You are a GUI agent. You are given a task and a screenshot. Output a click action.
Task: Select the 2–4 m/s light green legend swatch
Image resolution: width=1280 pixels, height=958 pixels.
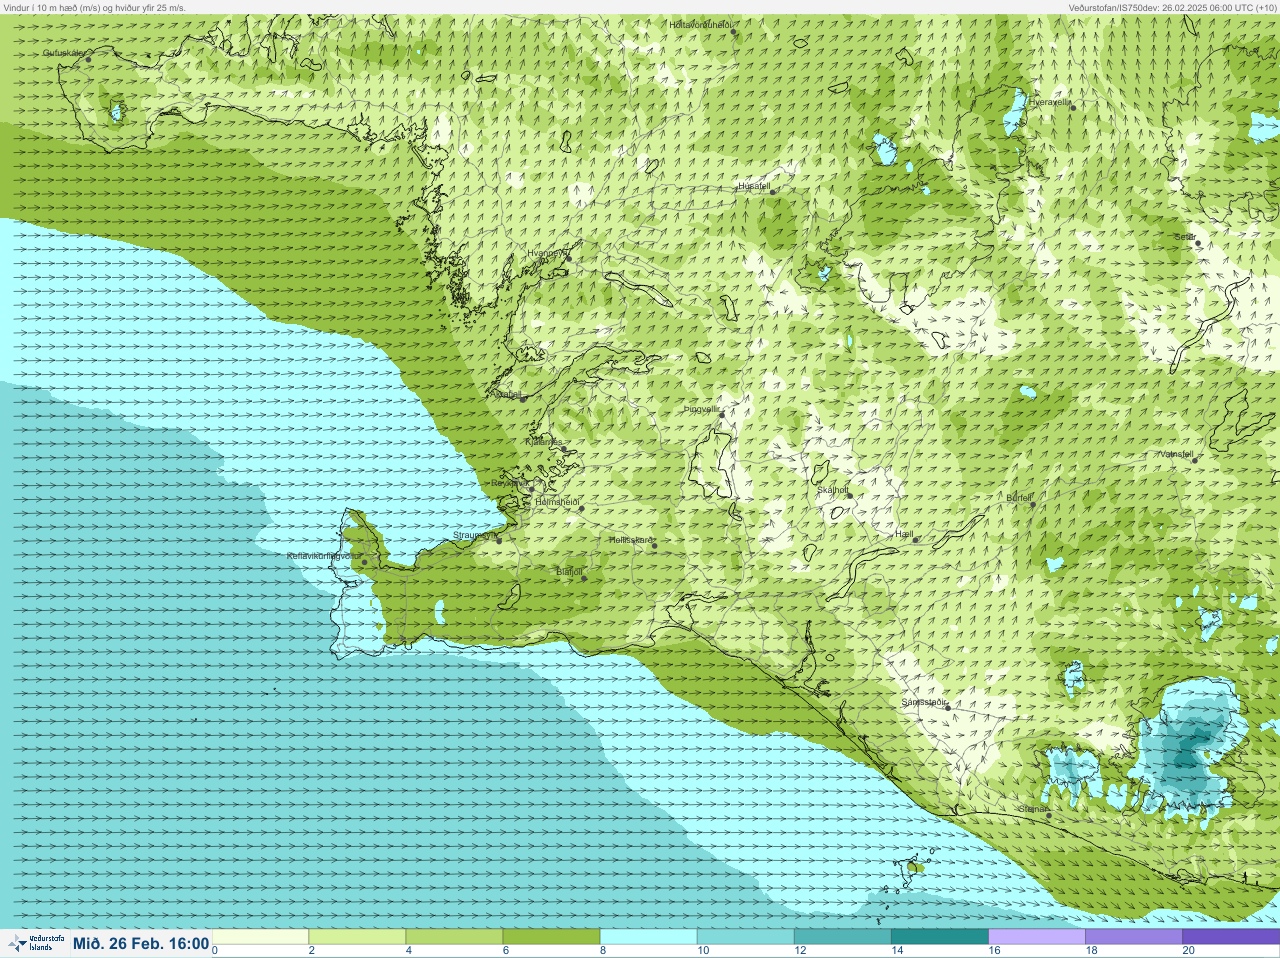[x=357, y=937]
